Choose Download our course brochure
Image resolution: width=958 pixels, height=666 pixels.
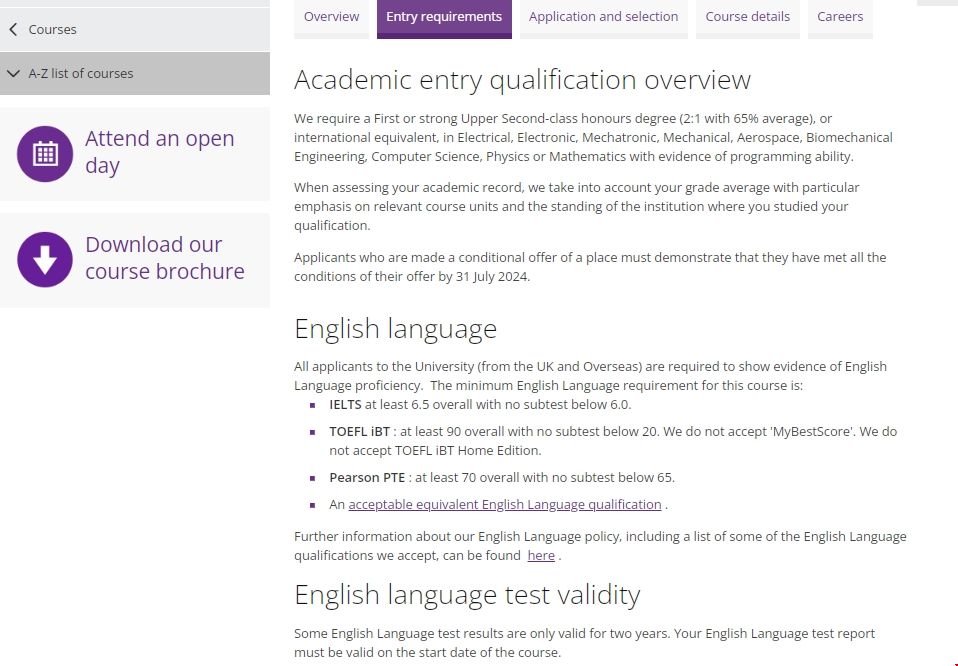tap(165, 258)
